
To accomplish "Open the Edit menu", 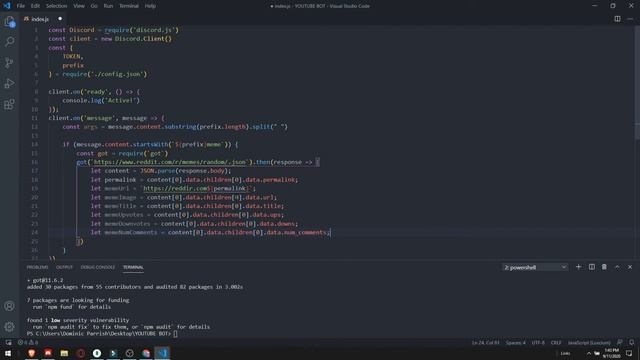I will click(x=35, y=6).
